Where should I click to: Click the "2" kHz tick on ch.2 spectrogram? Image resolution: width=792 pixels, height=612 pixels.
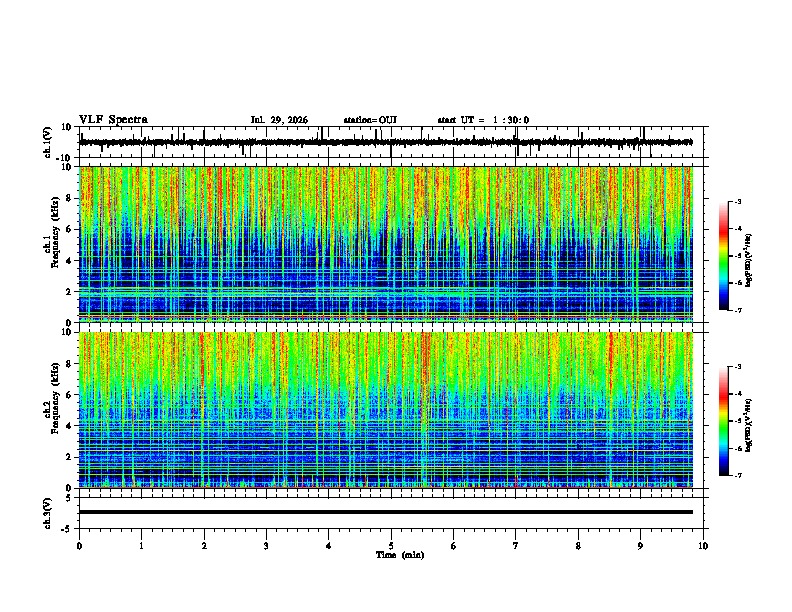coord(69,457)
